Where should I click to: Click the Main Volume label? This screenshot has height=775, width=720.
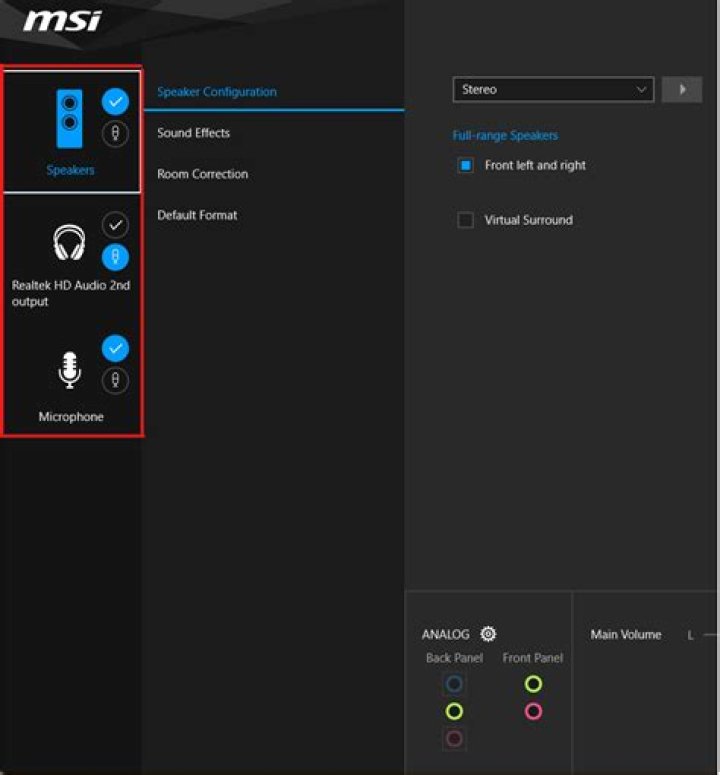coord(626,634)
